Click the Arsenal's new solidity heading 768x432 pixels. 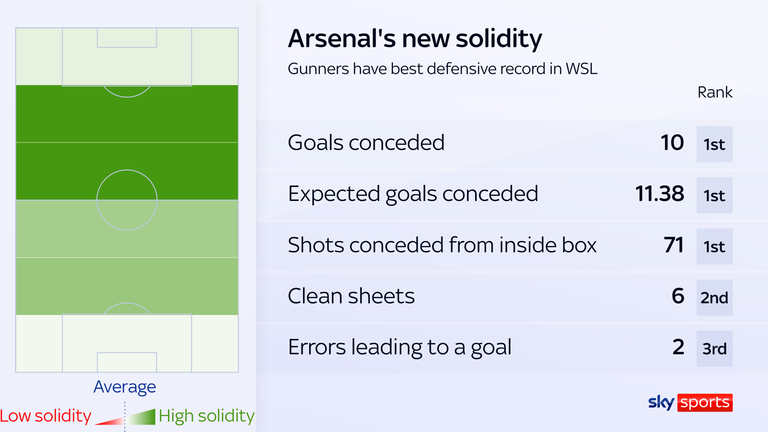coord(415,39)
